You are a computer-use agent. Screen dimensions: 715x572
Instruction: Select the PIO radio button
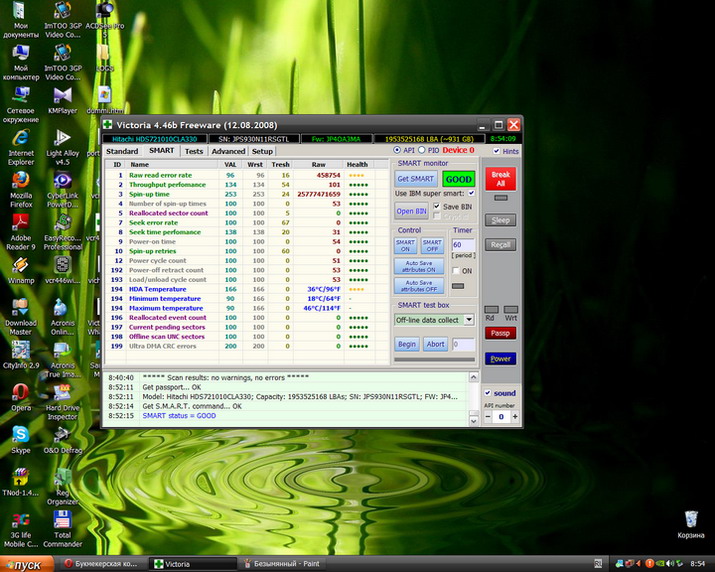pos(422,151)
